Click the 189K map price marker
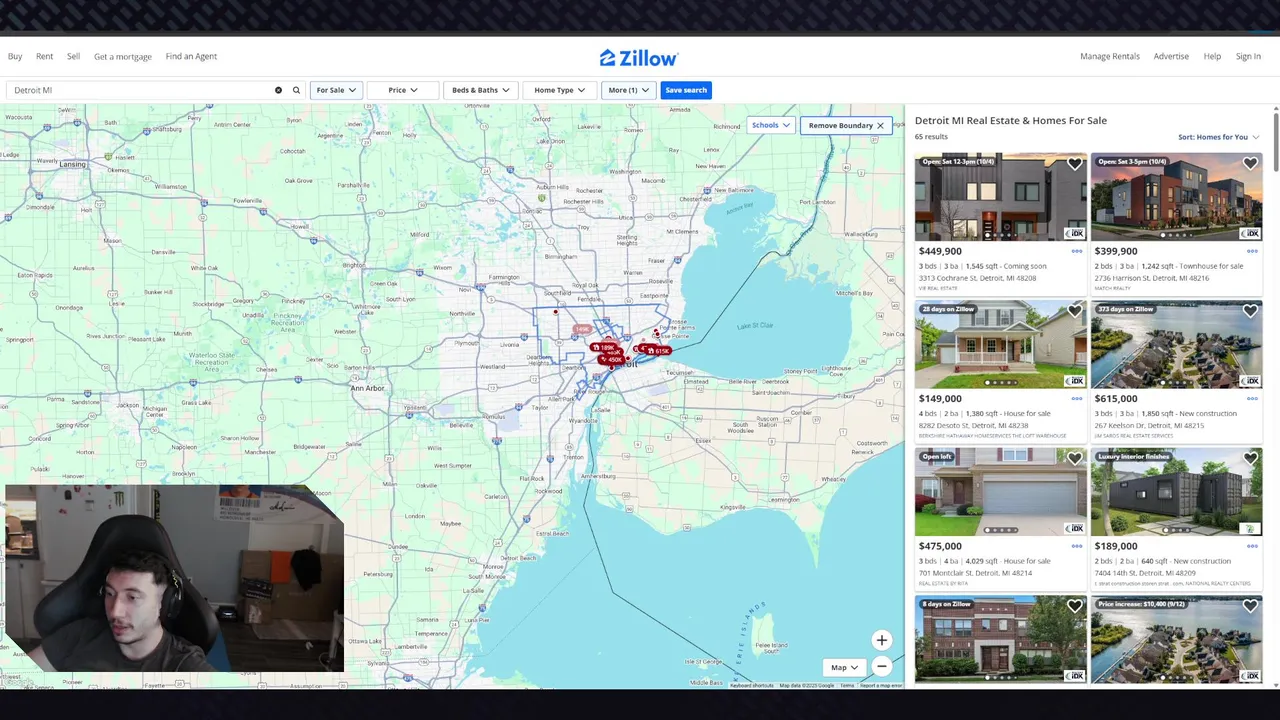Viewport: 1280px width, 720px height. coord(603,348)
